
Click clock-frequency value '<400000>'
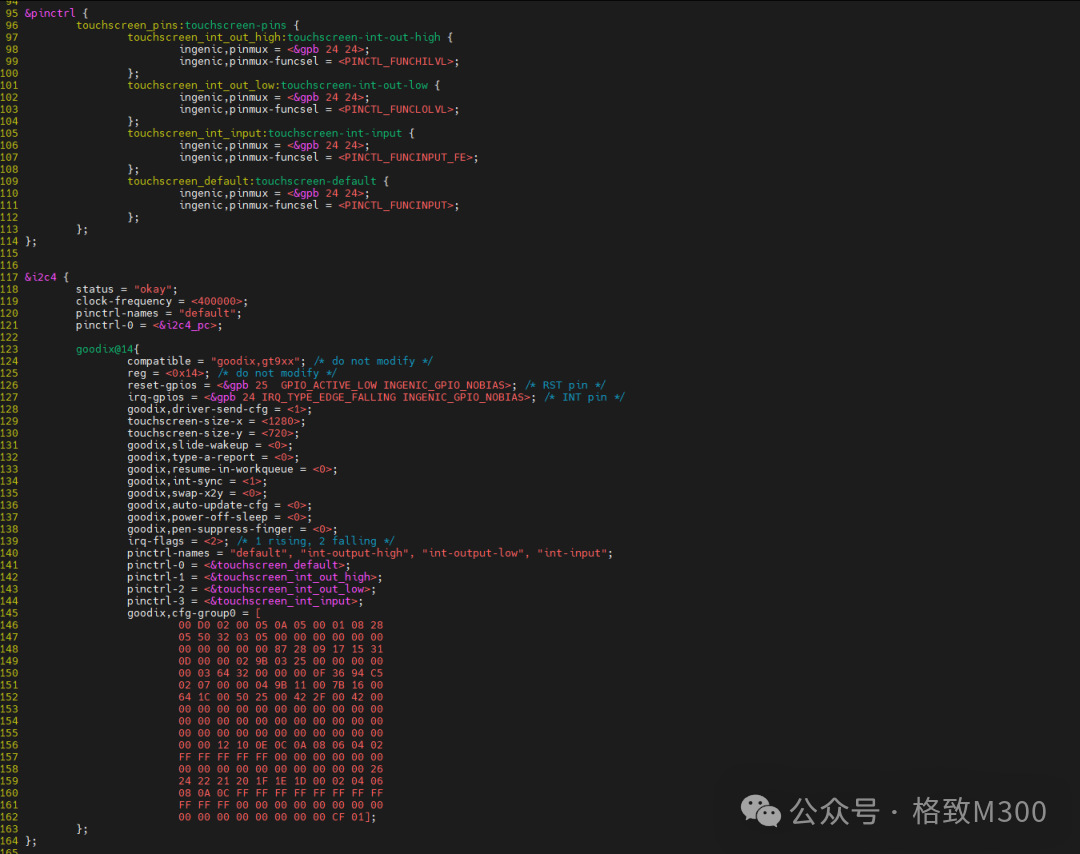coord(216,301)
